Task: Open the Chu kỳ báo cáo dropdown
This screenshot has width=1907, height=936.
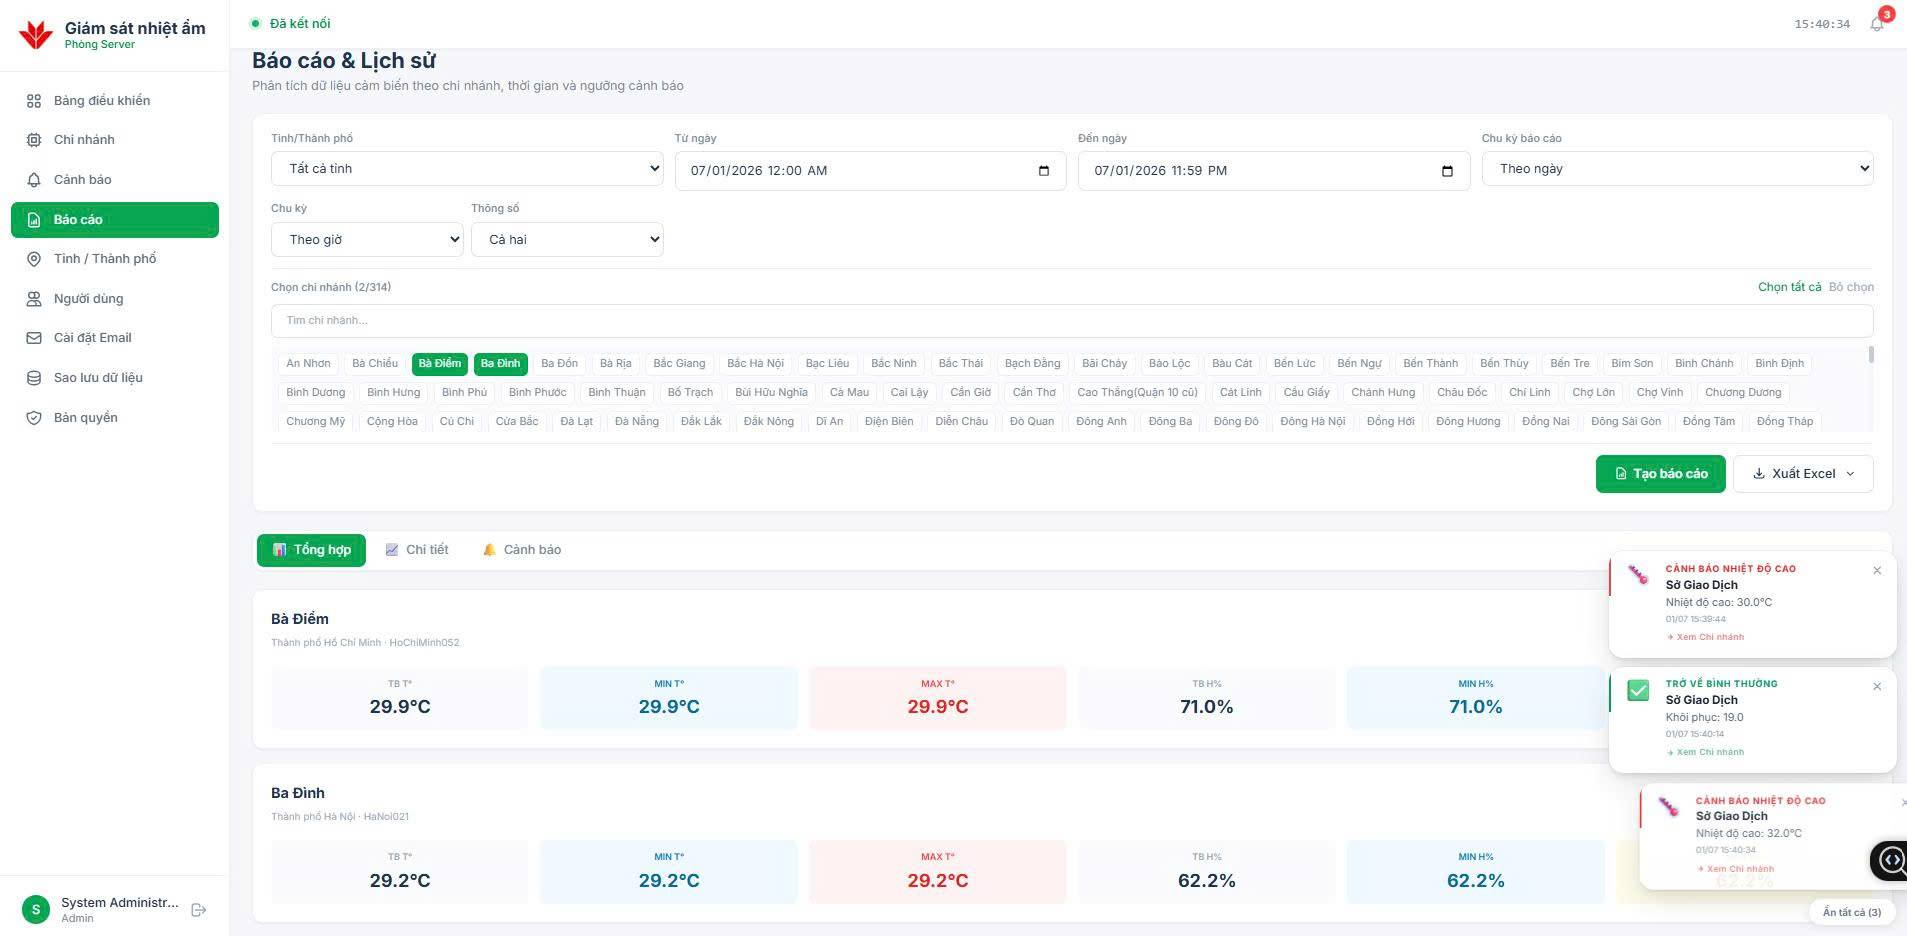Action: coord(1677,169)
